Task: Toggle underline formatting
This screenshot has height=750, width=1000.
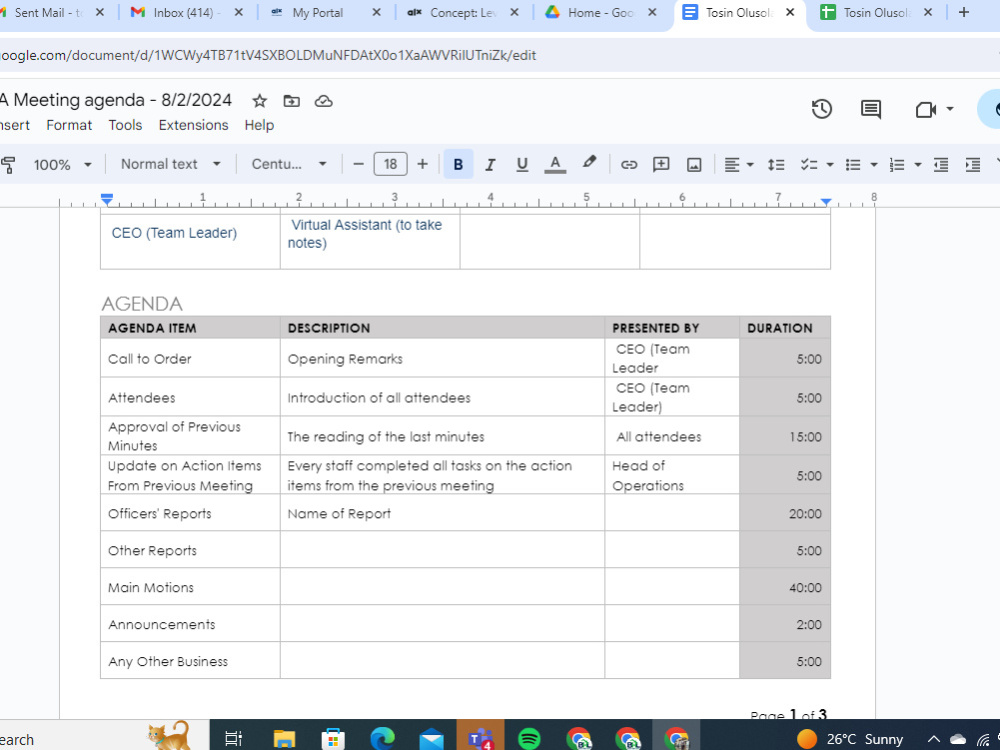Action: click(x=522, y=165)
